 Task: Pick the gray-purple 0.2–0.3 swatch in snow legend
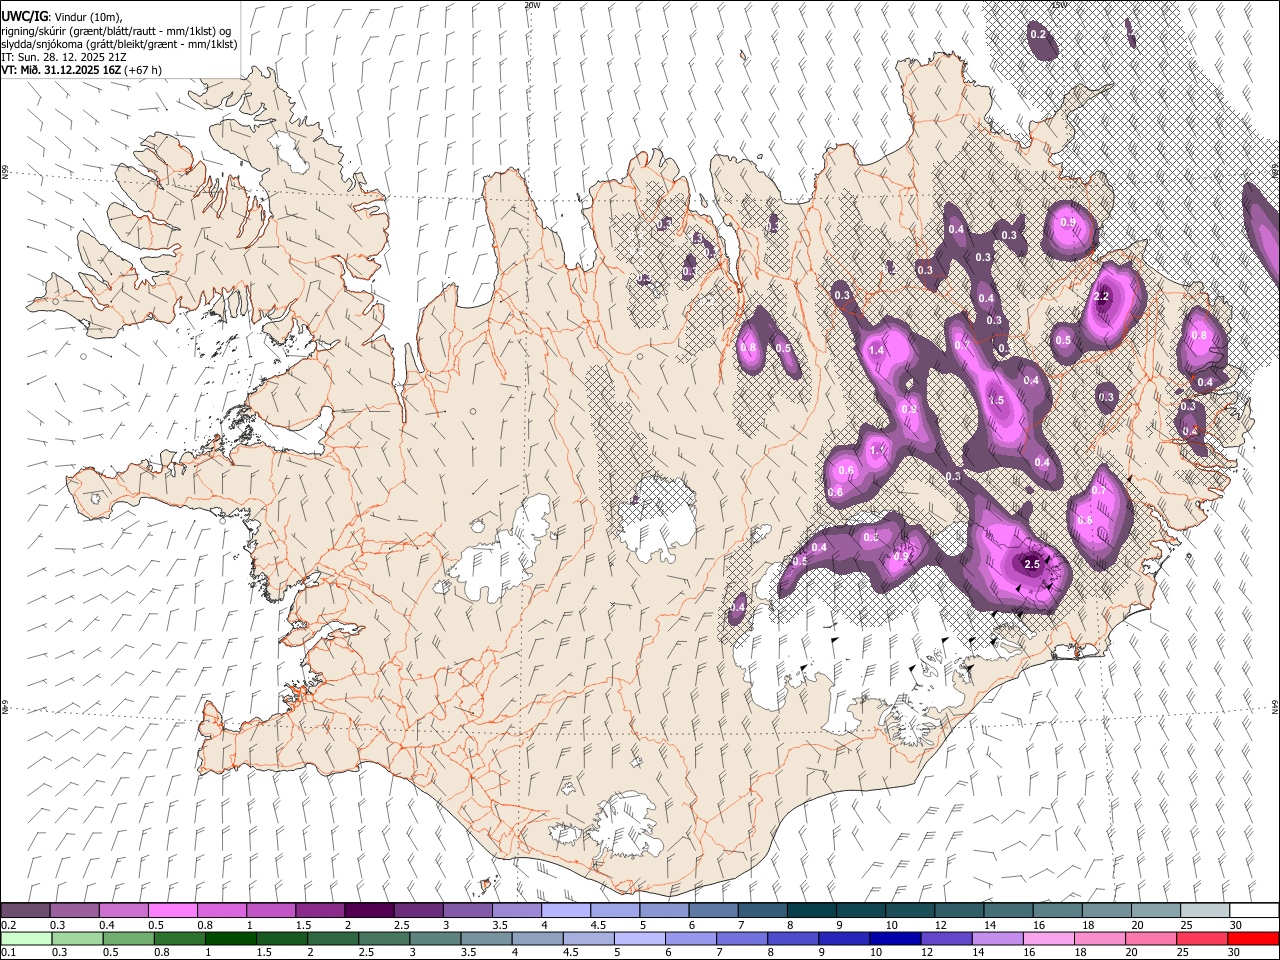(25, 911)
